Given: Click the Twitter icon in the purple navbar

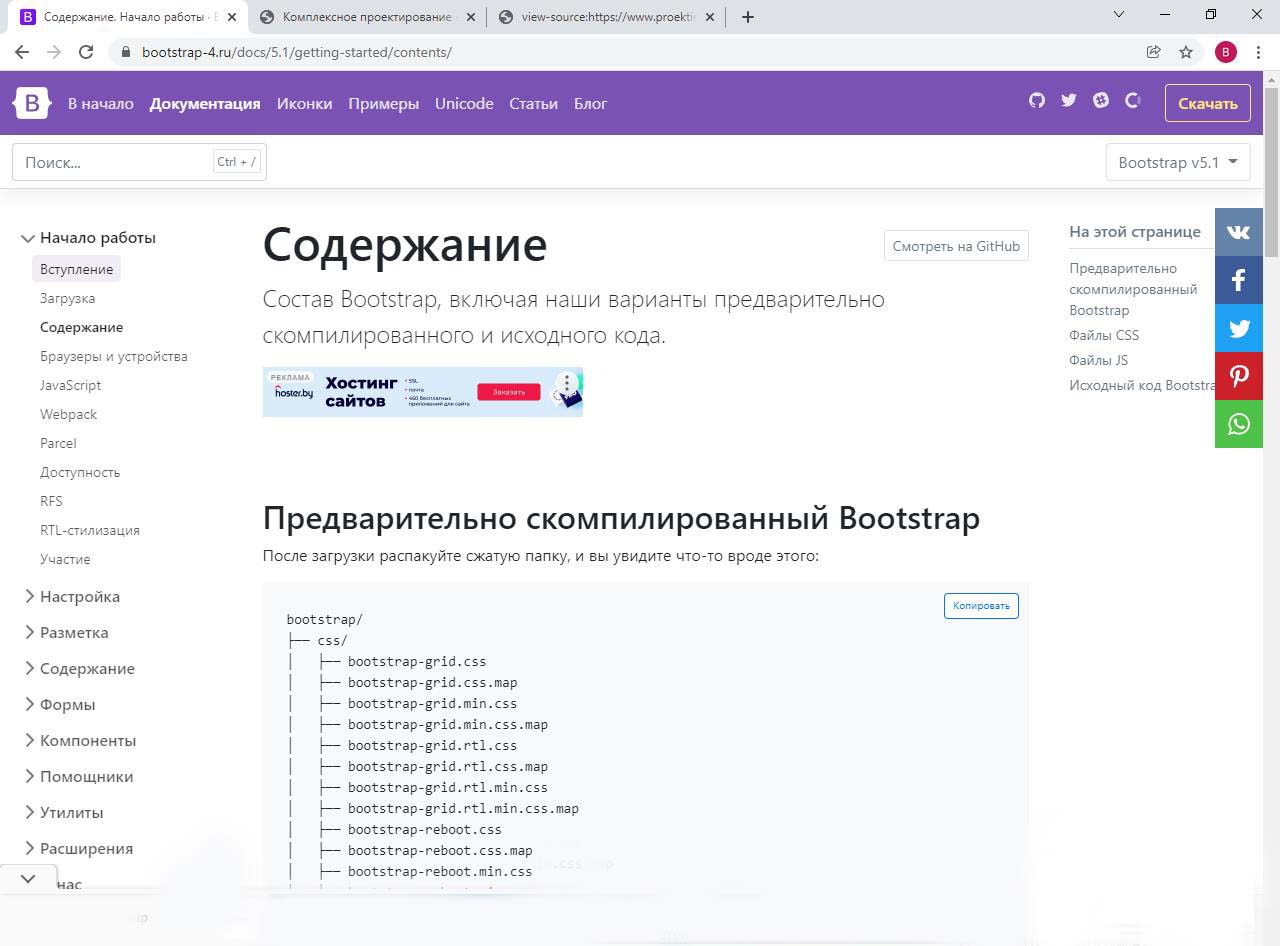Looking at the screenshot, I should [x=1069, y=100].
